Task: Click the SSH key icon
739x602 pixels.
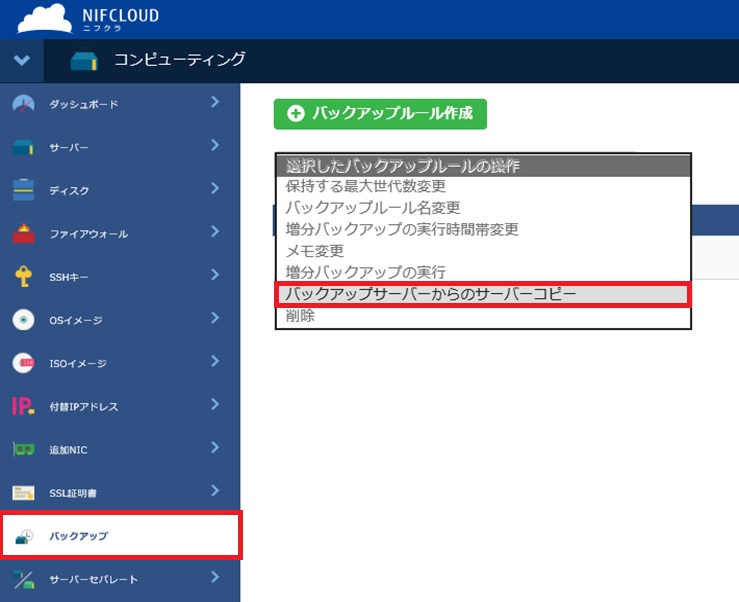Action: [x=23, y=276]
